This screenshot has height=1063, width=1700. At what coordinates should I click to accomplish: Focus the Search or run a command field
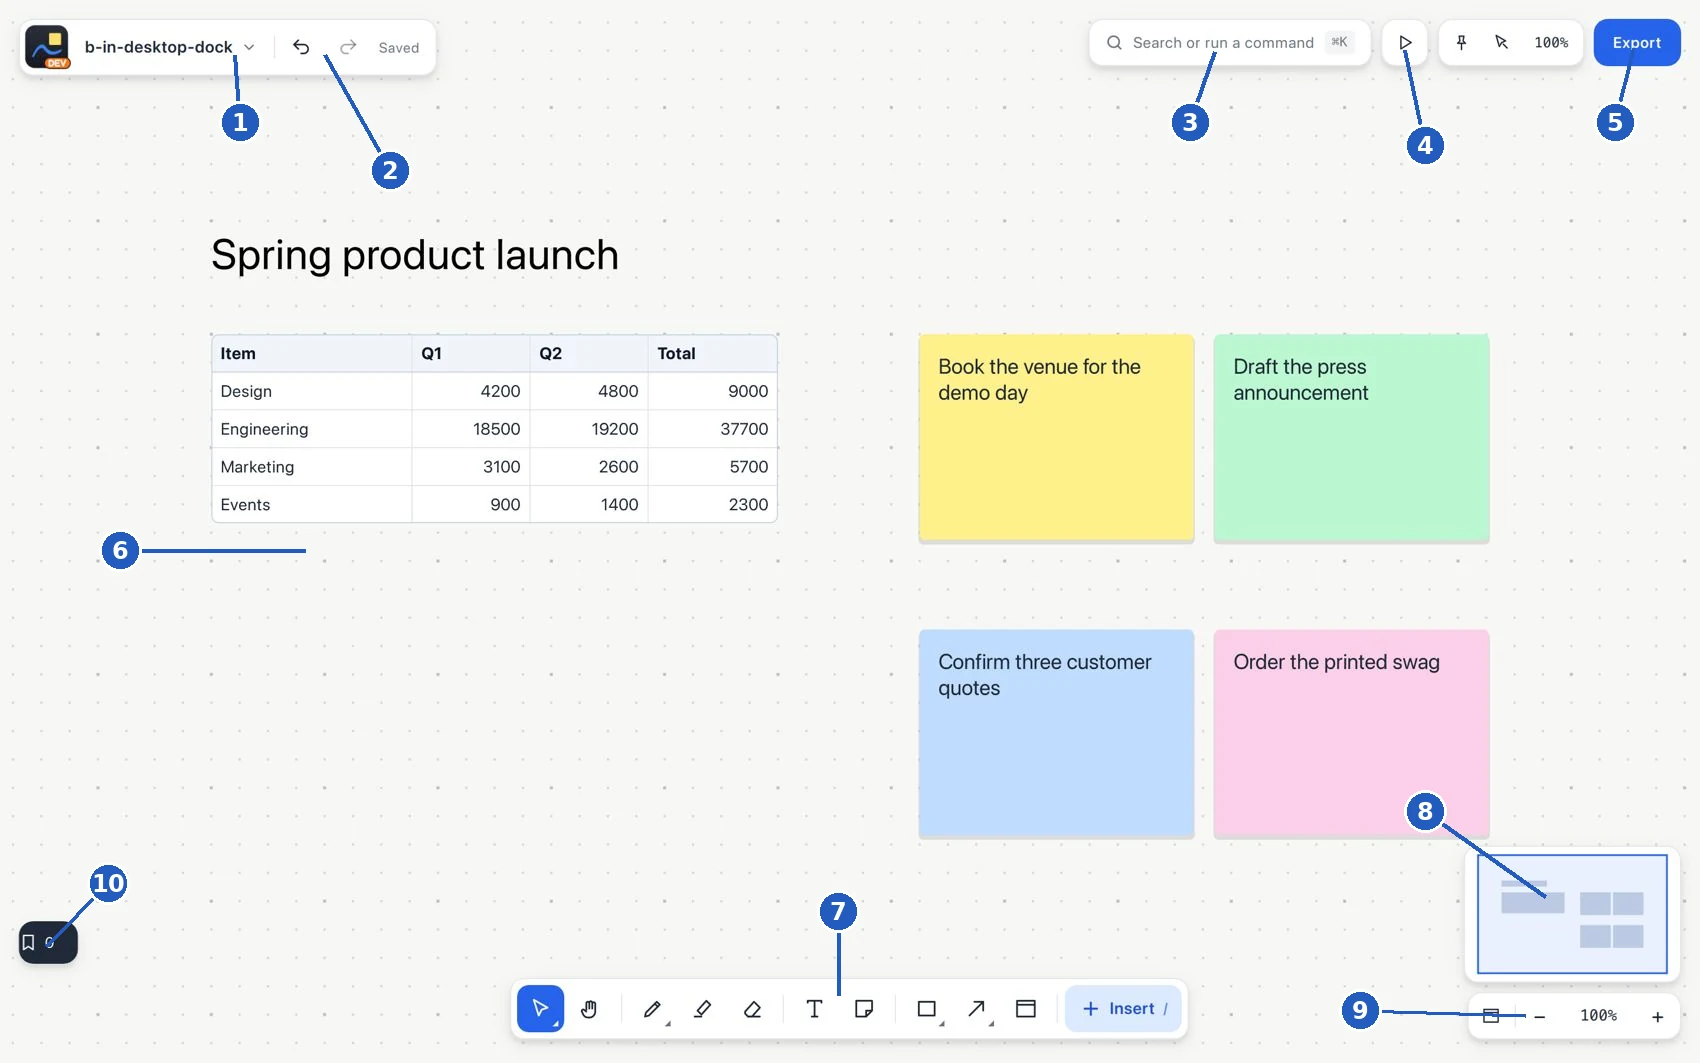click(1229, 42)
